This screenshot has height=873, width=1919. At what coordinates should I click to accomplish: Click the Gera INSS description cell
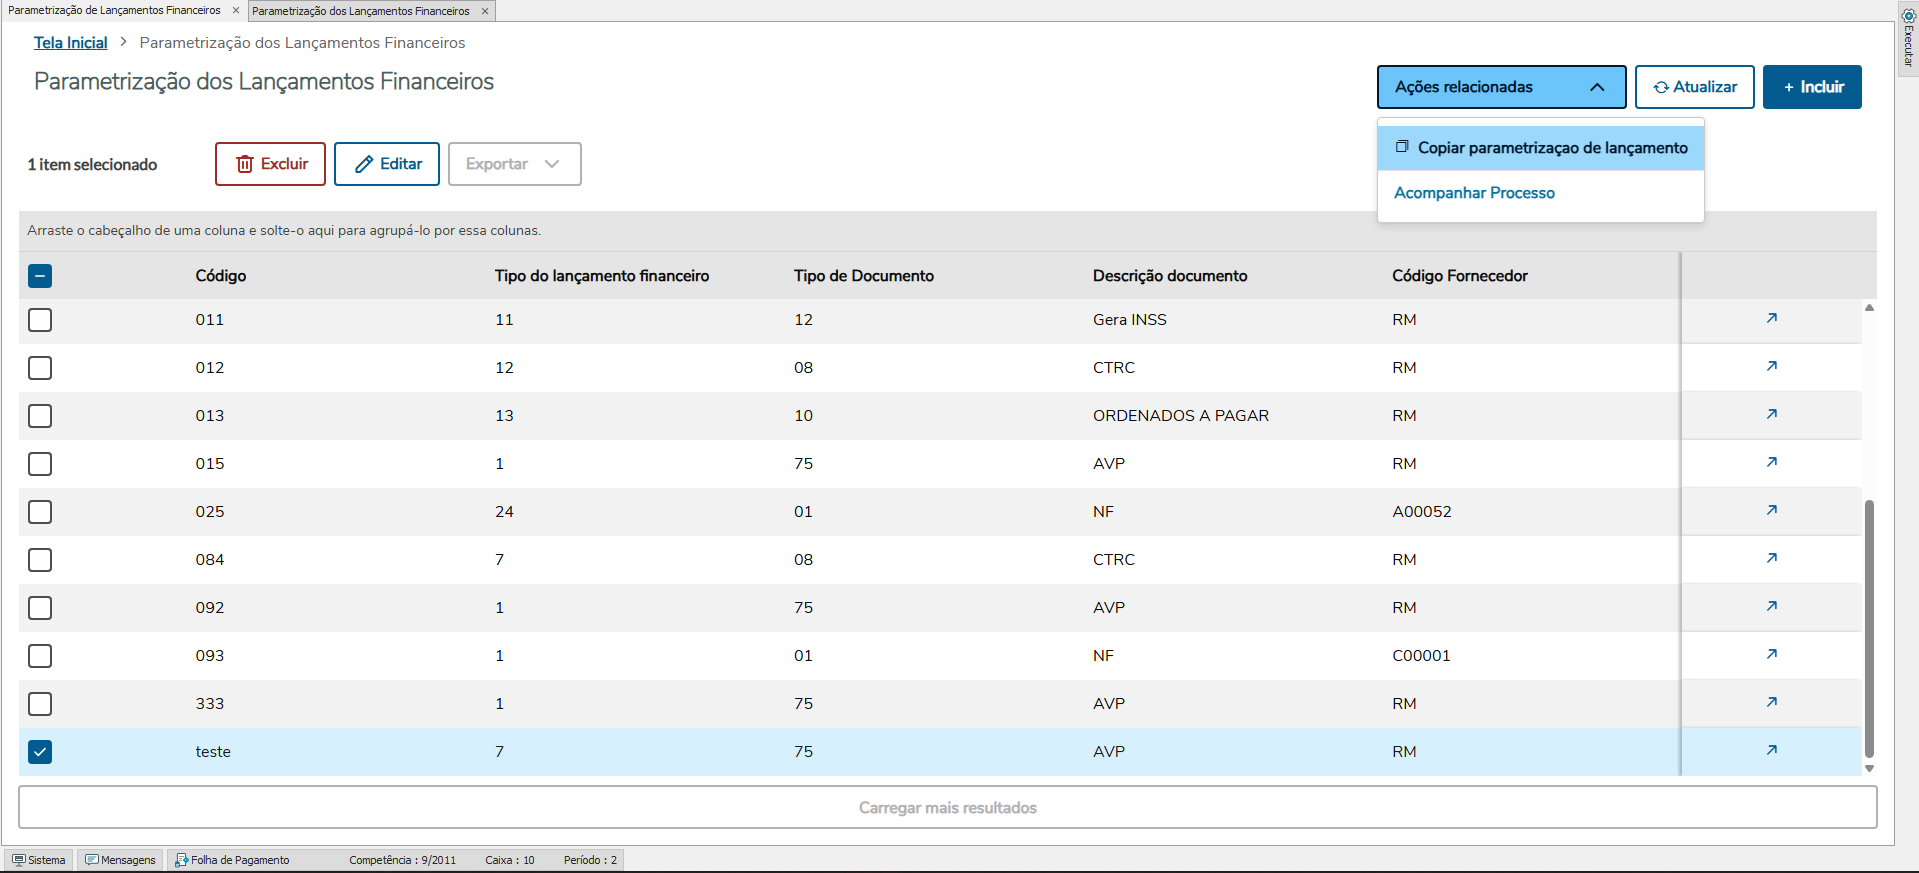(1130, 320)
